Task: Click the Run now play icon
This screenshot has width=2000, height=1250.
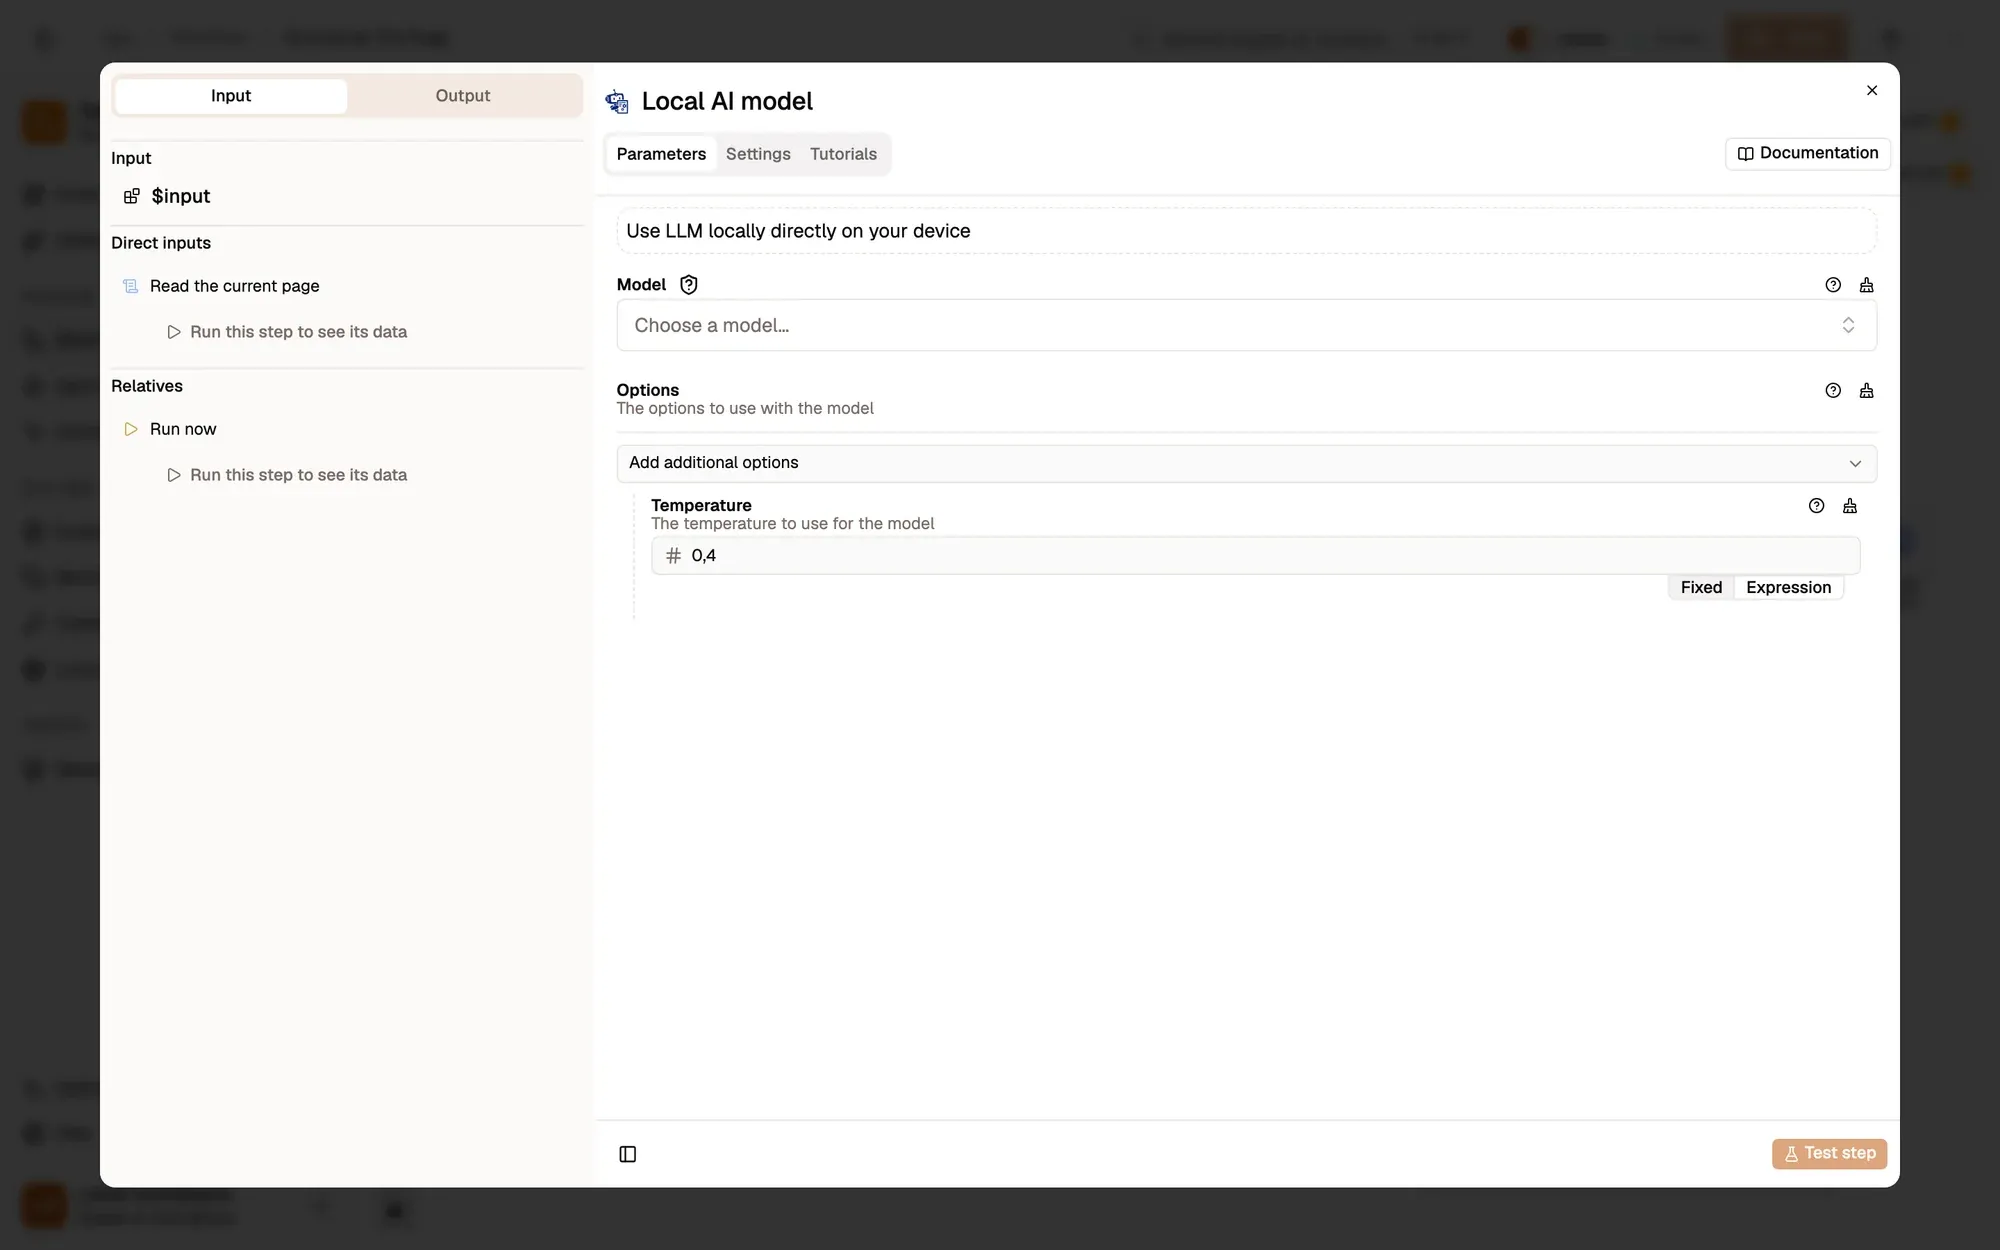Action: [131, 429]
